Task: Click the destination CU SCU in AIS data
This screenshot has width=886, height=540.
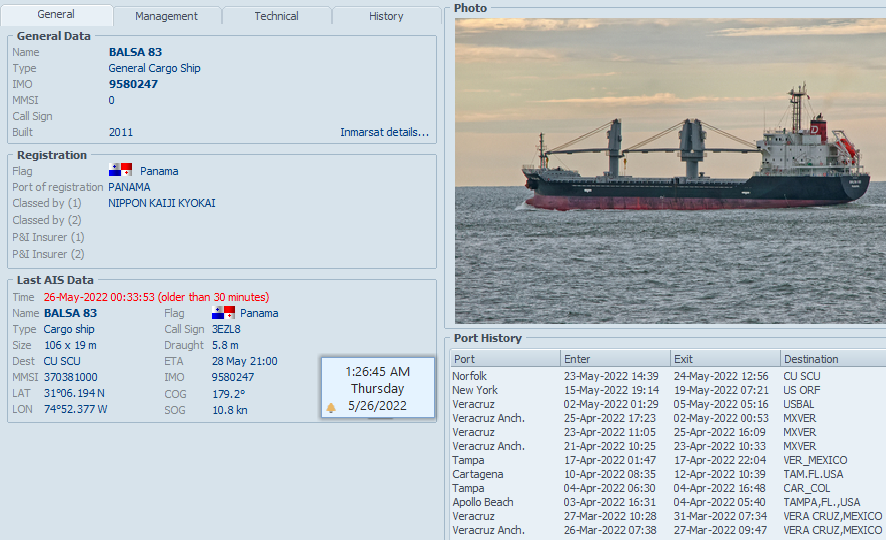Action: click(x=62, y=362)
